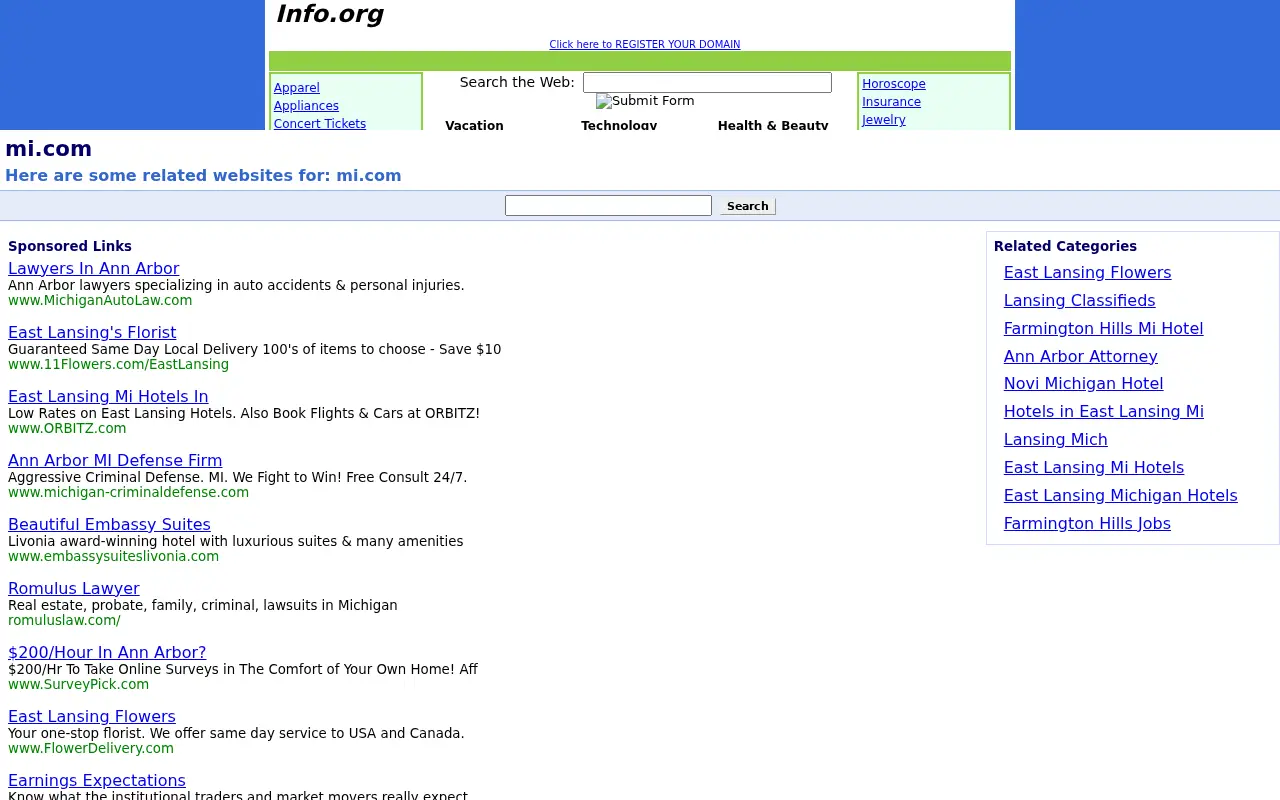
Task: Select East Lansing Mi Hotels related category
Action: (1093, 467)
